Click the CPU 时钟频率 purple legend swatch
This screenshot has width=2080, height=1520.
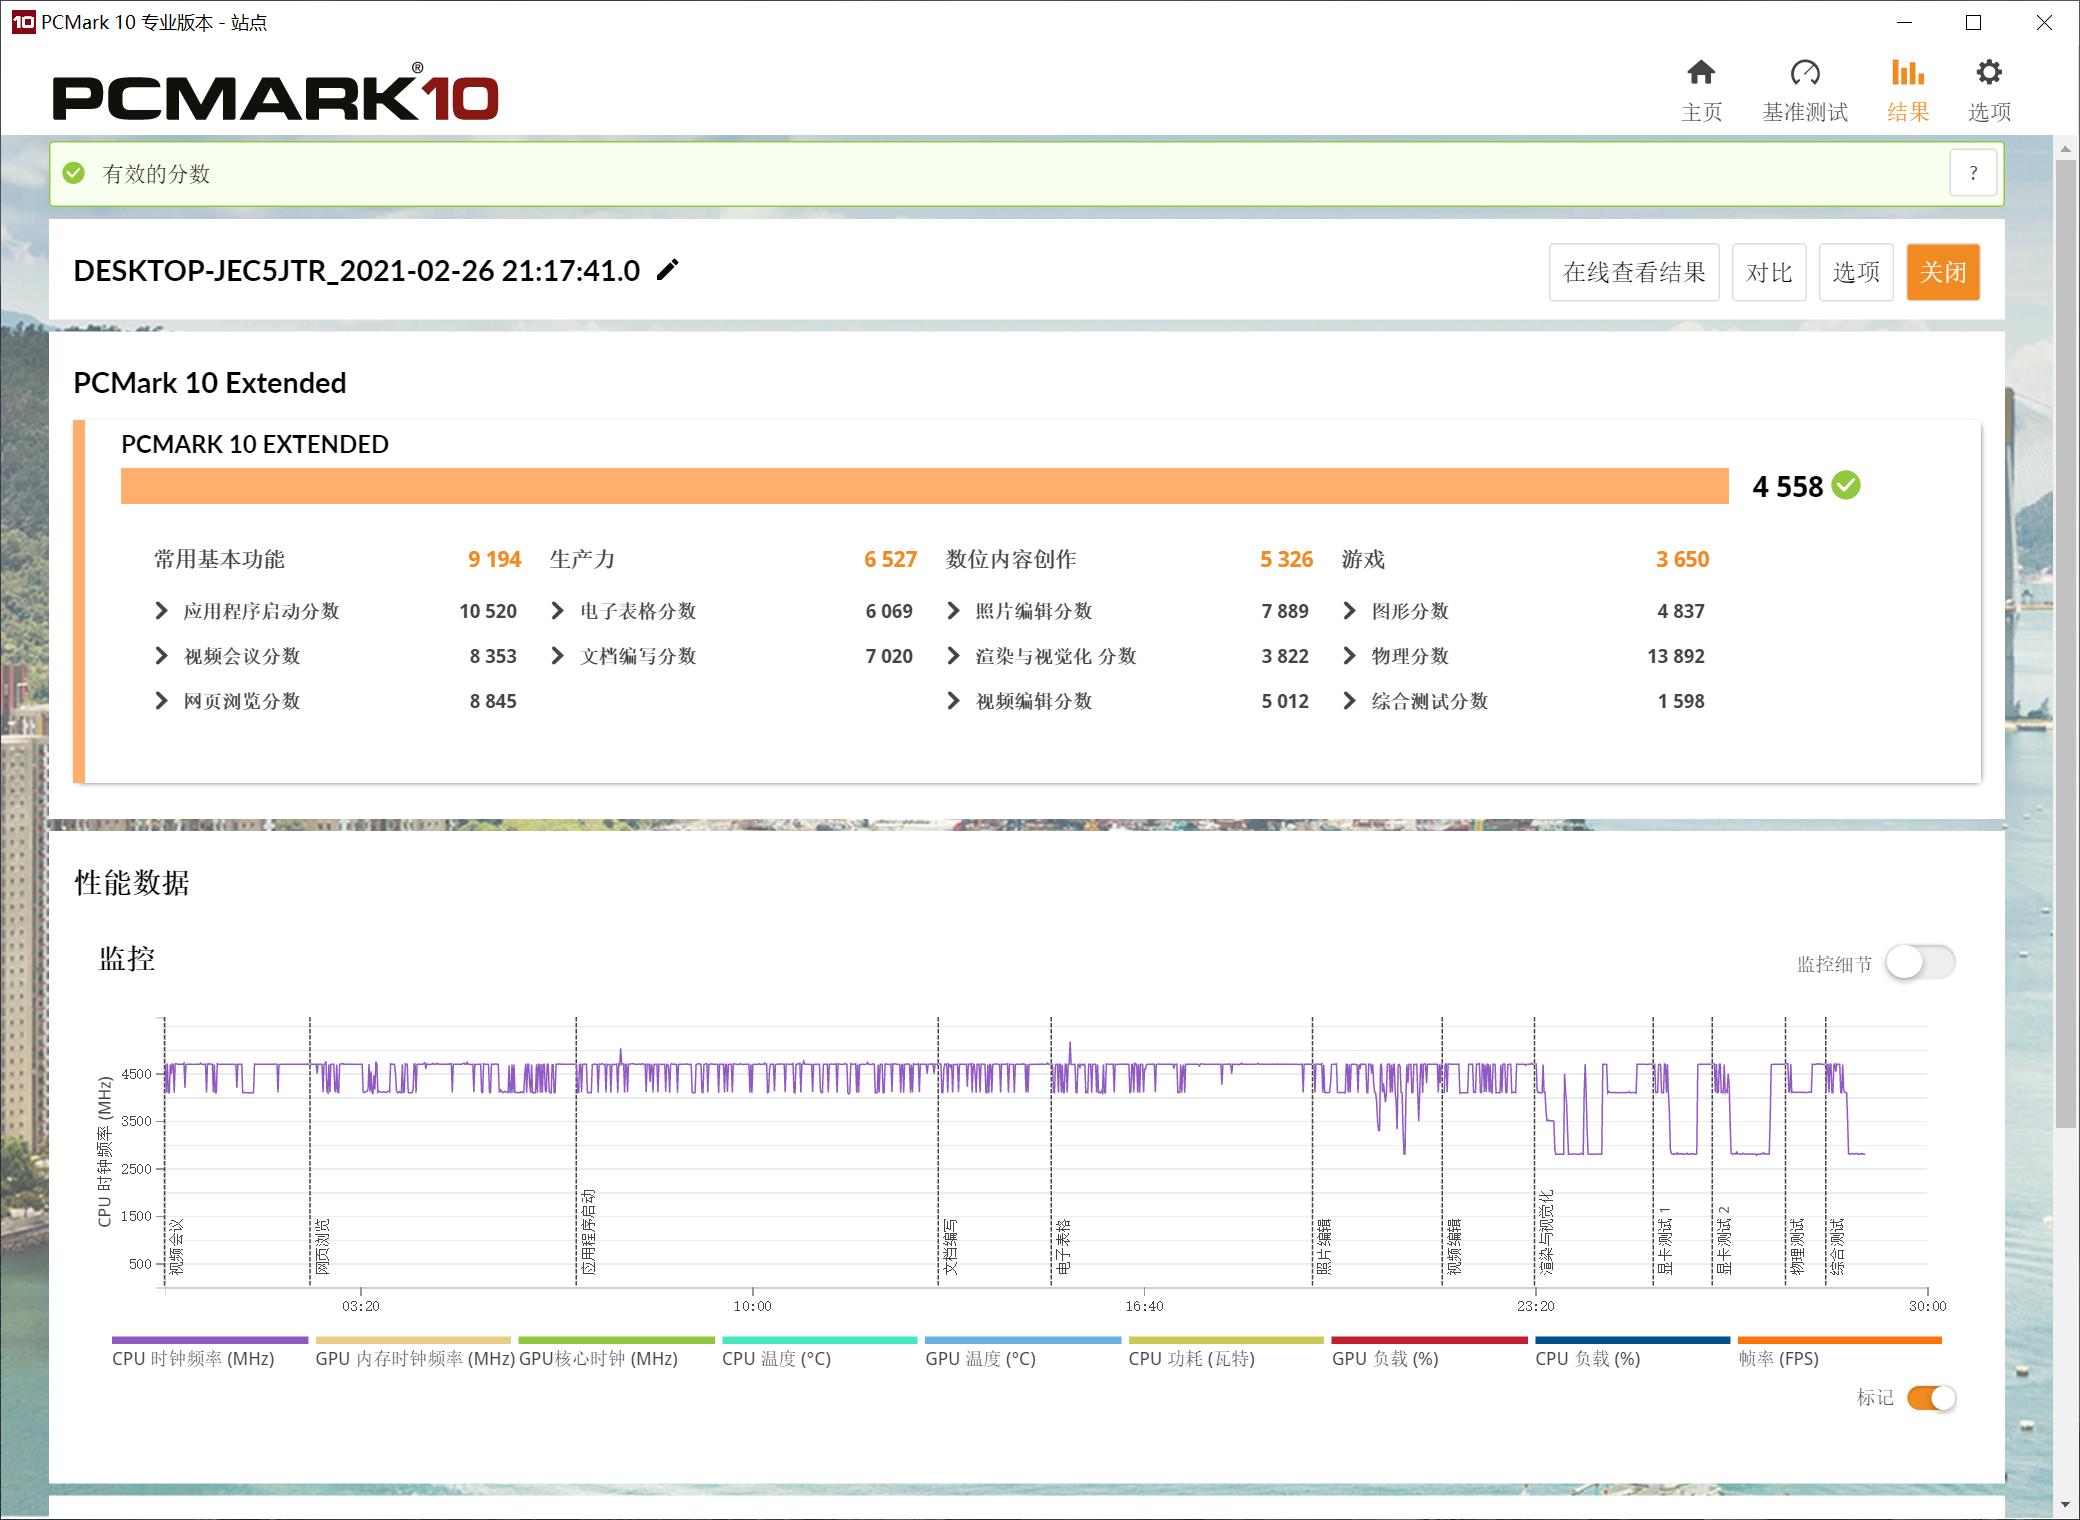[x=208, y=1338]
